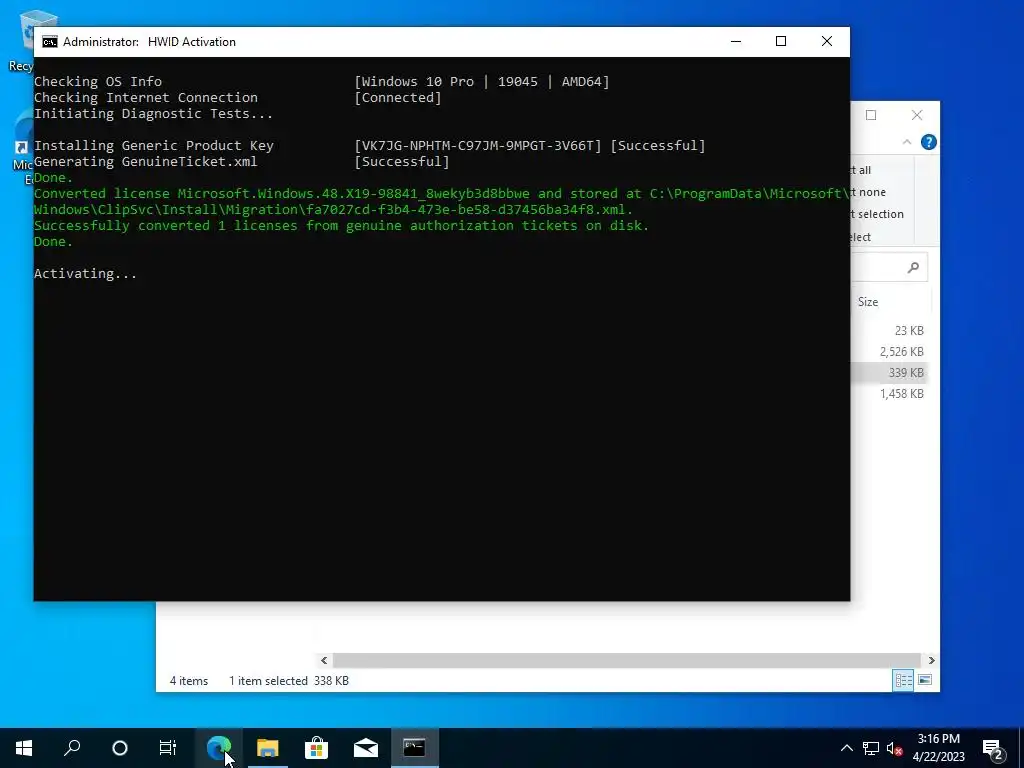Close the HWID Activation window
Screen dimensions: 1024x768
click(827, 42)
